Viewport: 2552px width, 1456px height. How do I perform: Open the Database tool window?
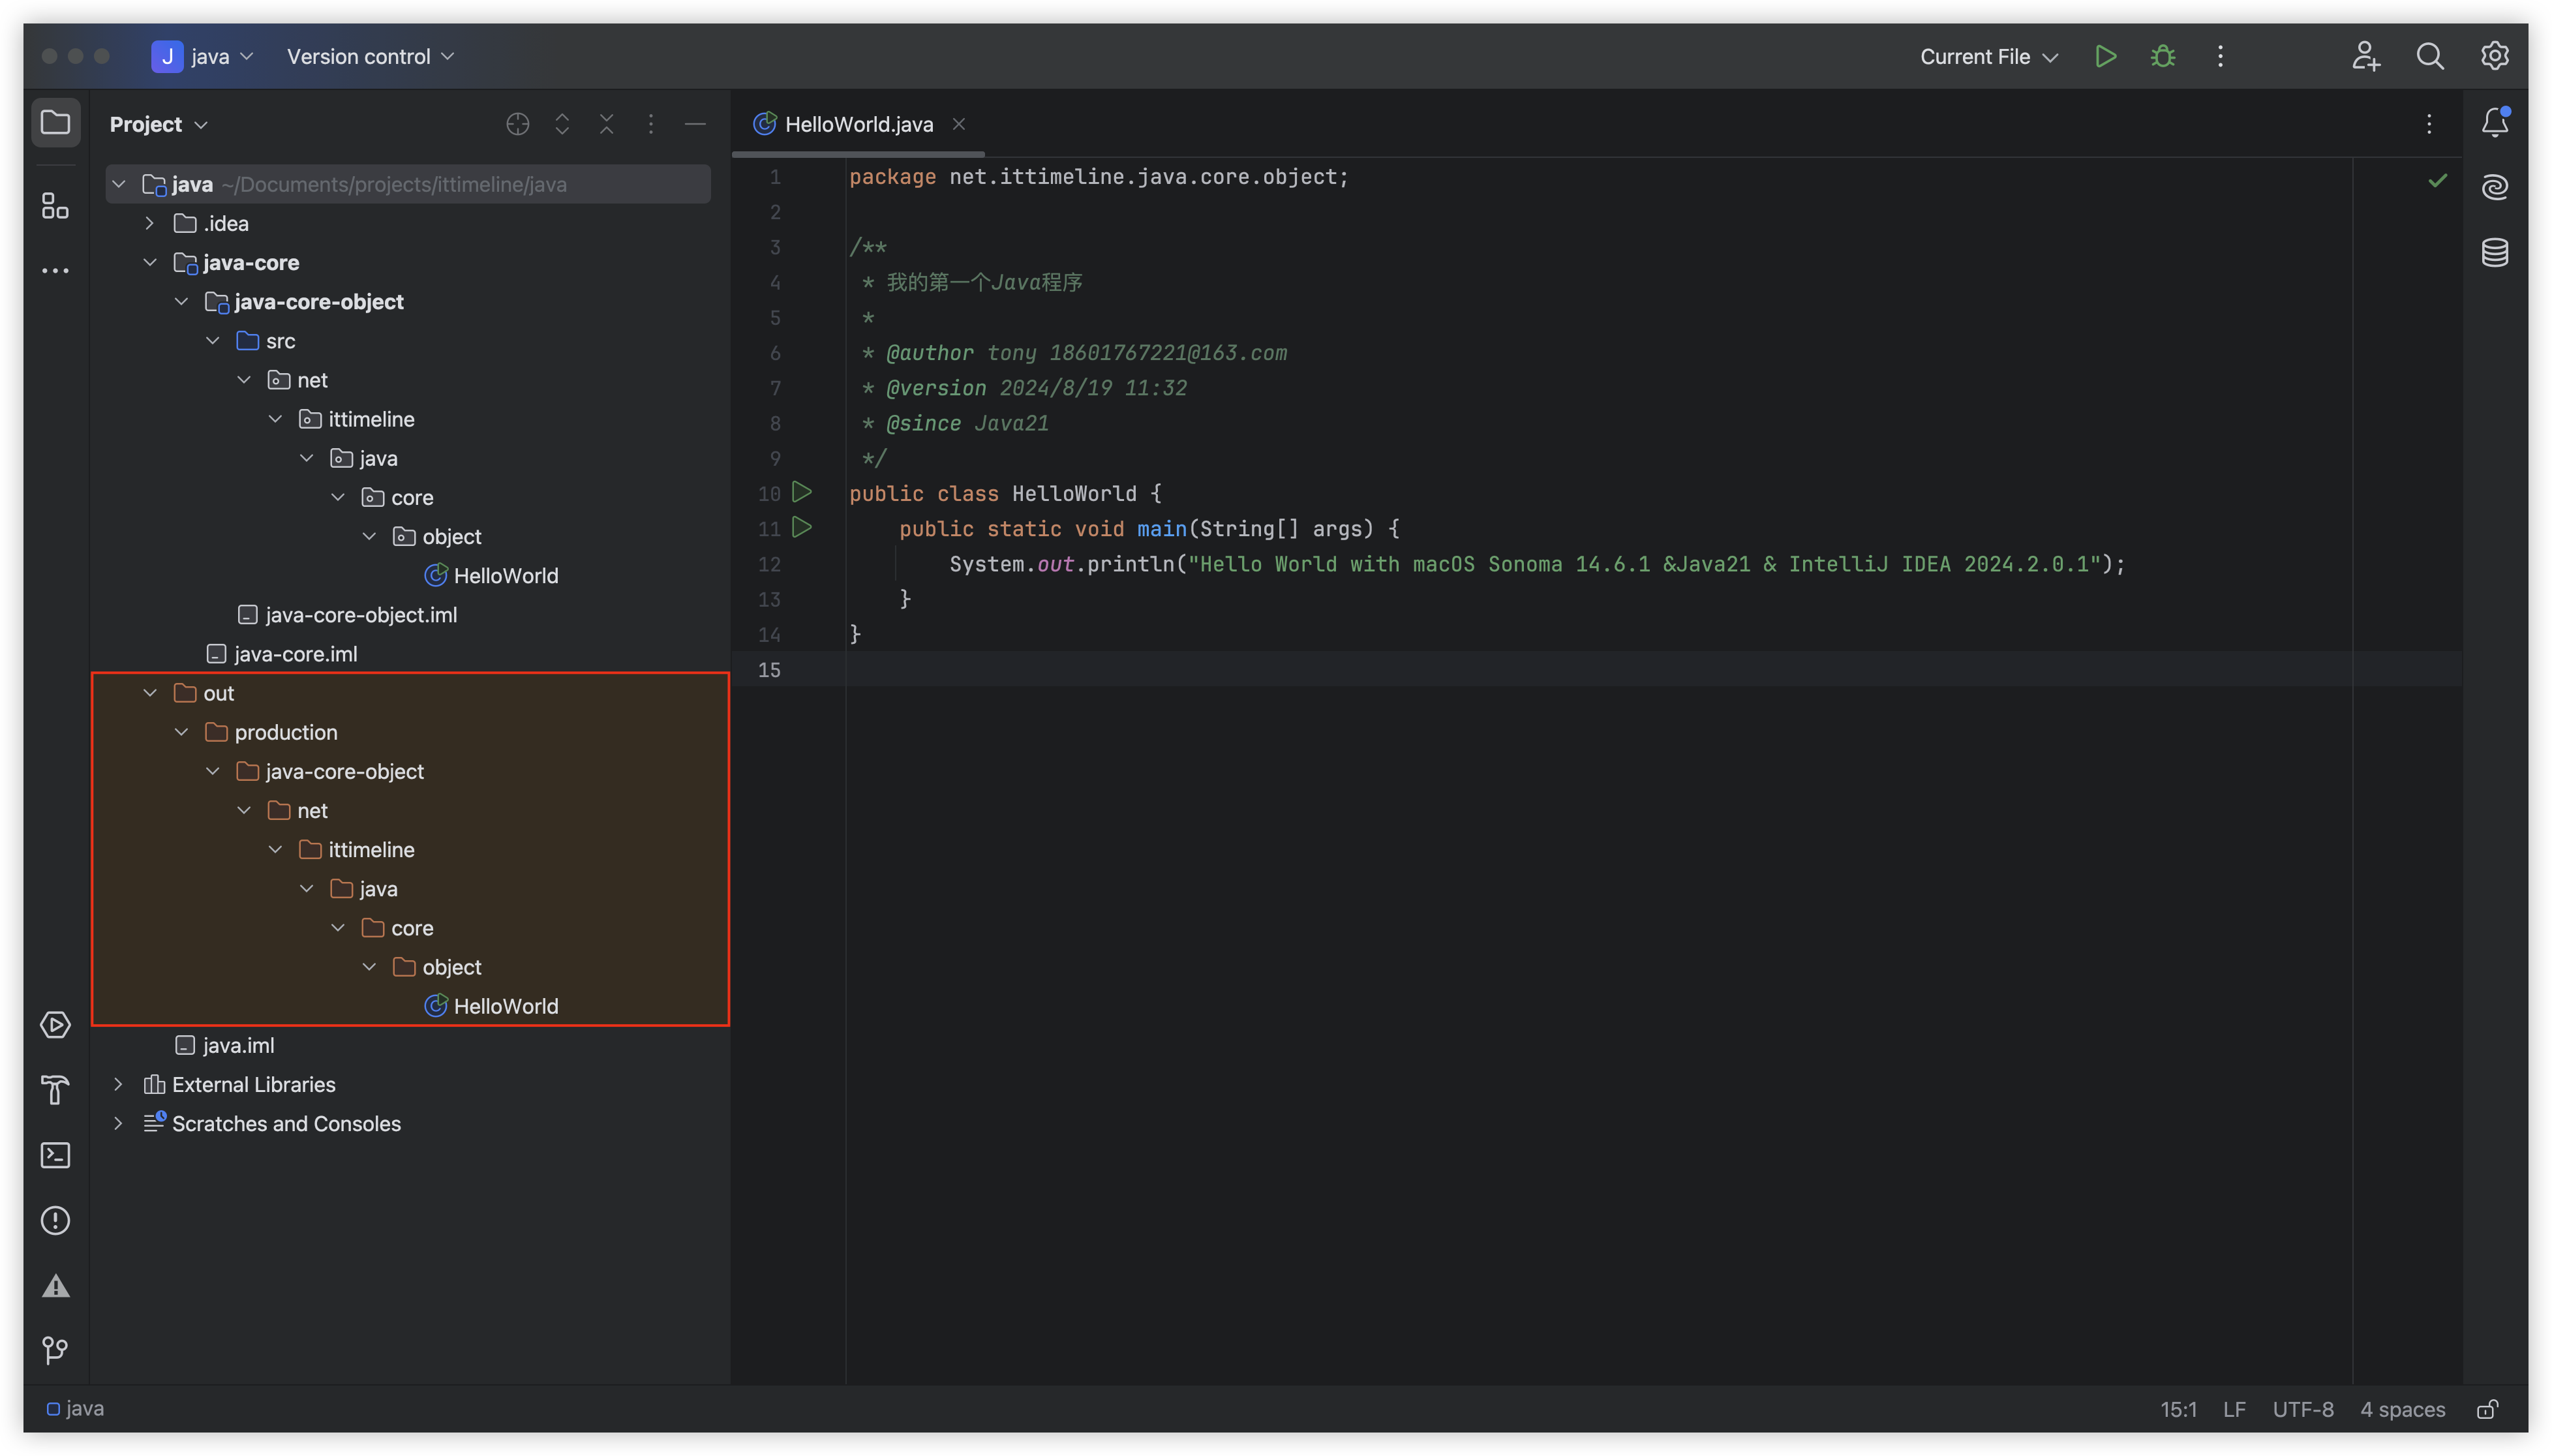[x=2494, y=252]
